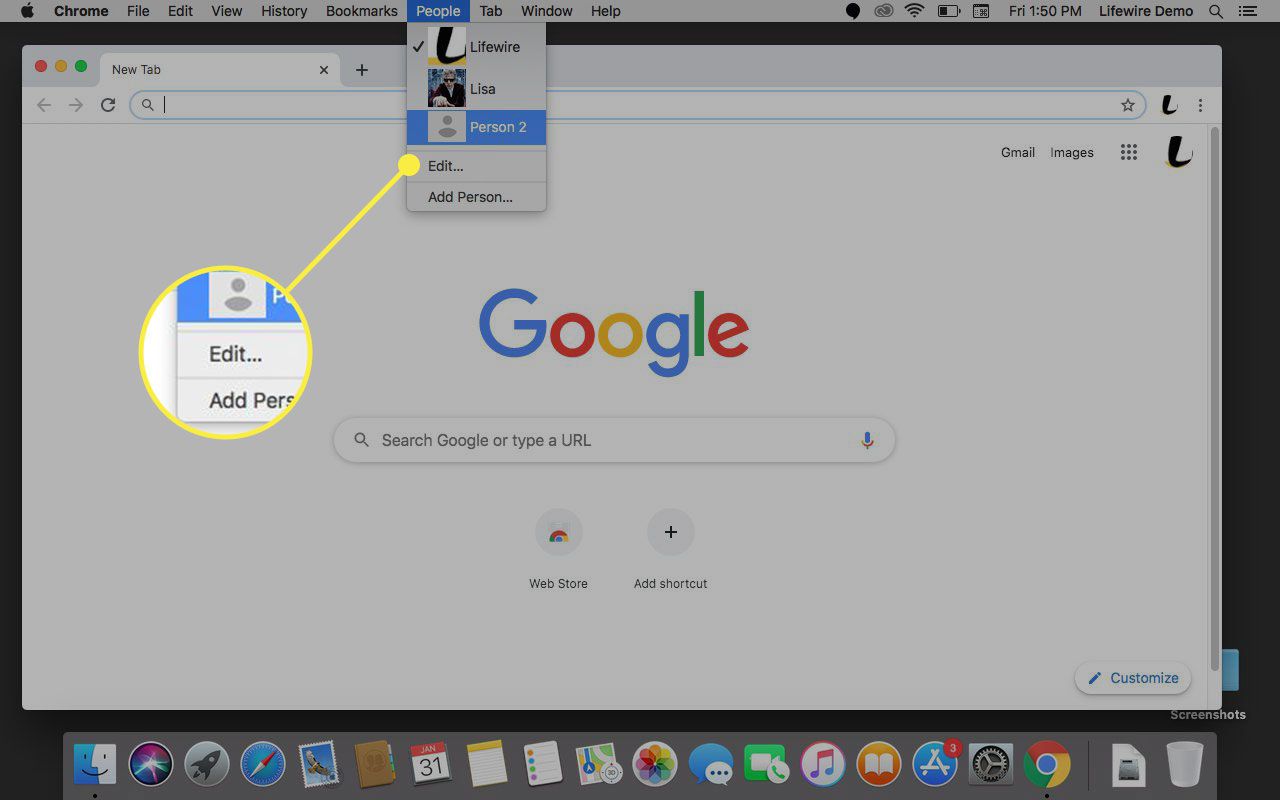Open the Images link
The width and height of the screenshot is (1280, 800).
(x=1072, y=153)
